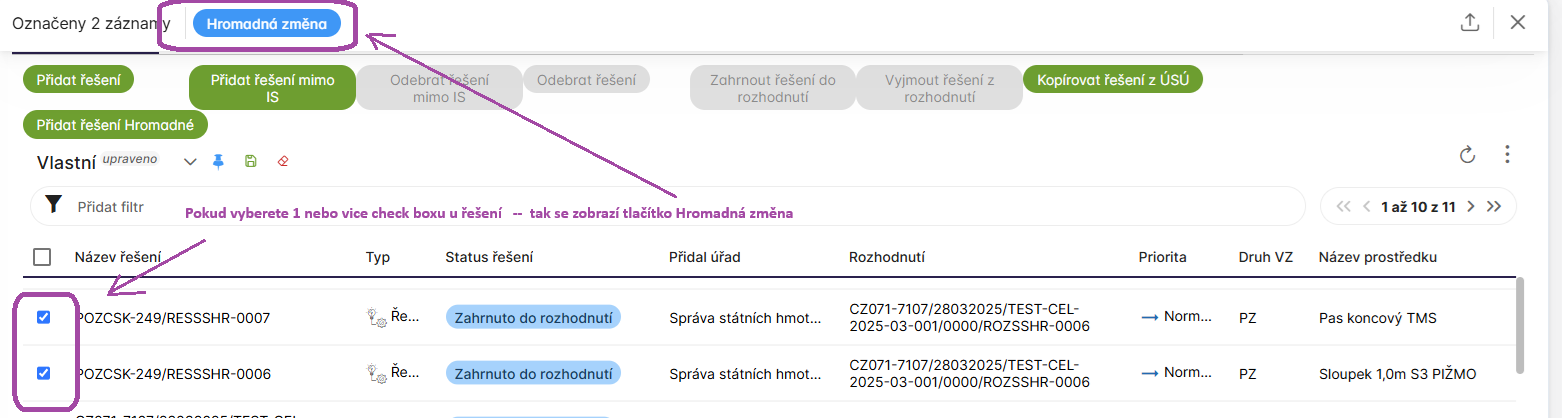Save the Vlastní view with green disk icon

tap(250, 161)
